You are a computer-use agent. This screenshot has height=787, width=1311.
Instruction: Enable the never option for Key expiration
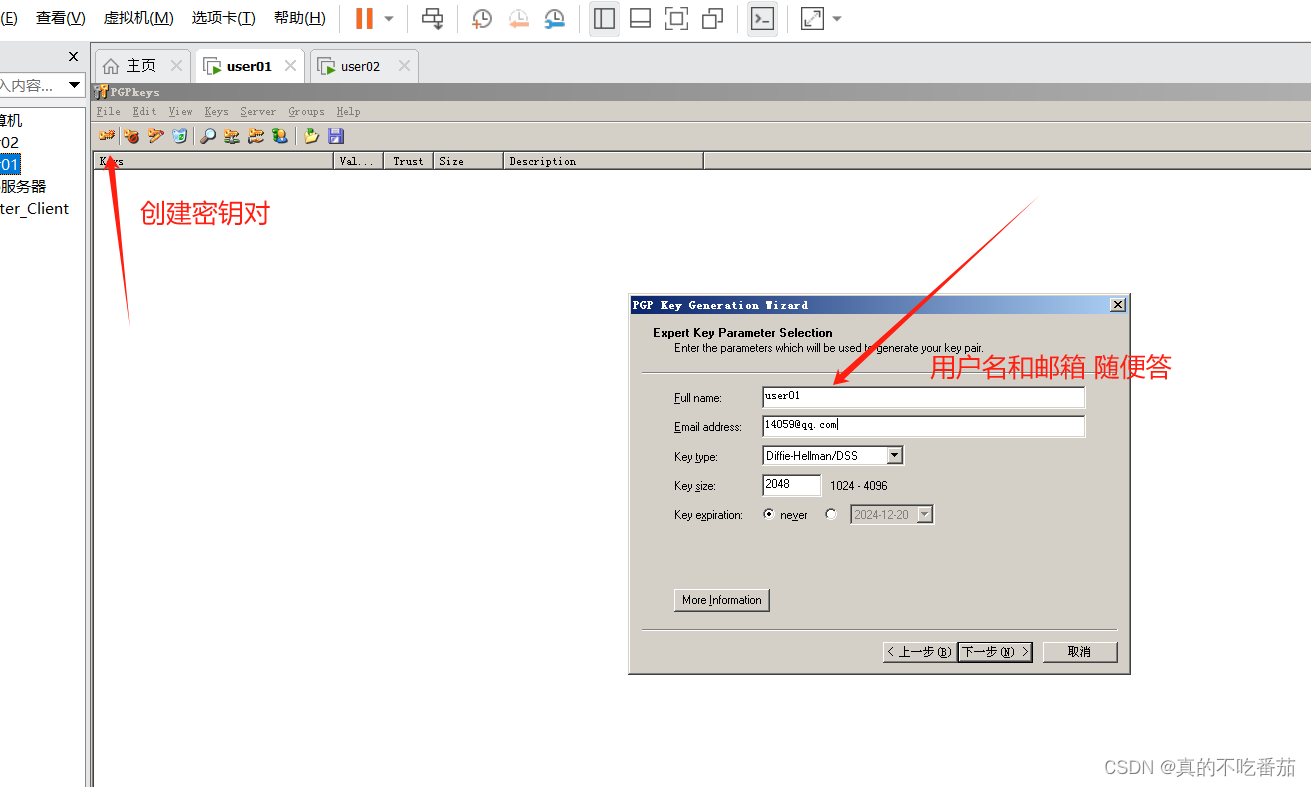tap(768, 514)
